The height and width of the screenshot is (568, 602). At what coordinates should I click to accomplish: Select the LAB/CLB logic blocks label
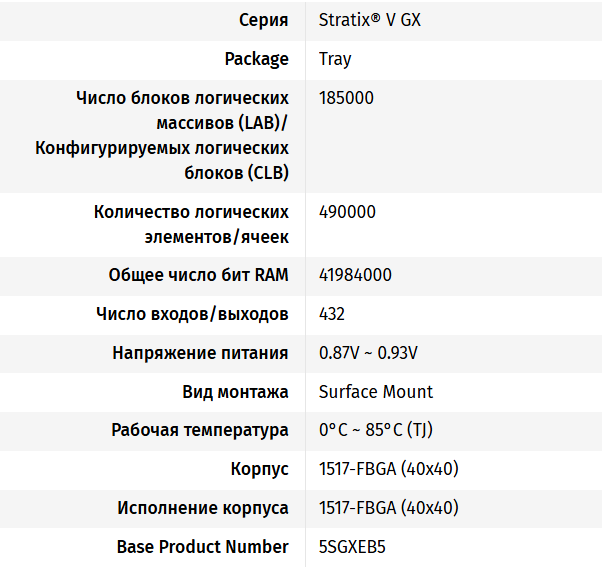pyautogui.click(x=162, y=135)
